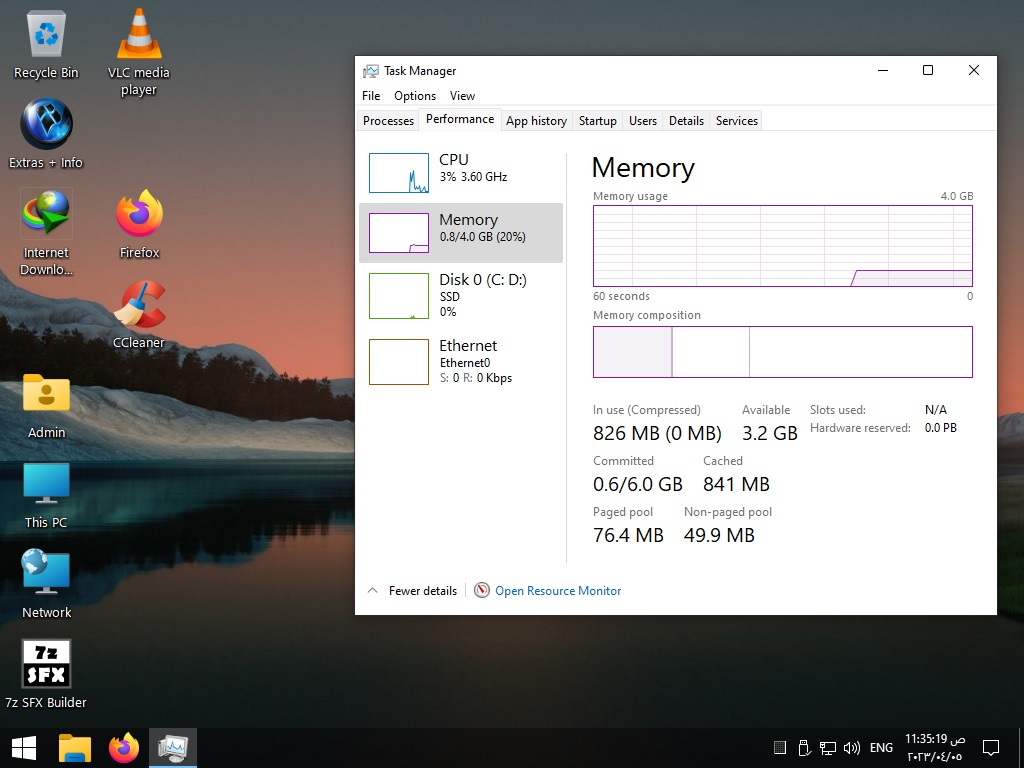
Task: Launch File Explorer from the taskbar
Action: point(75,748)
